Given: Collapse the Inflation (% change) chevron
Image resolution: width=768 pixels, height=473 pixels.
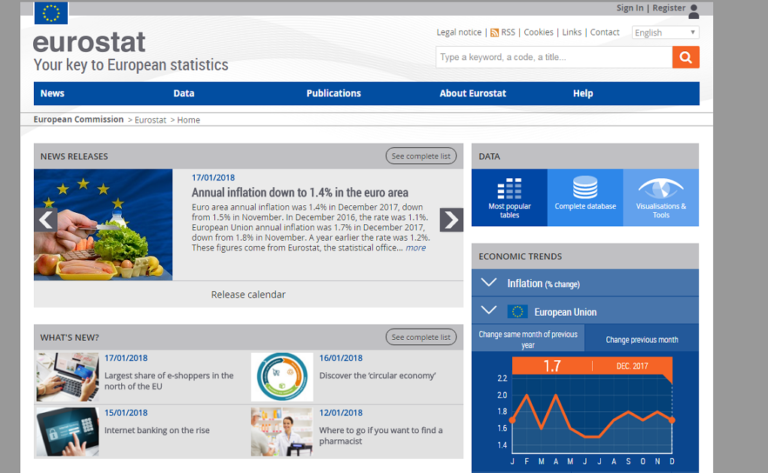Looking at the screenshot, I should click(x=489, y=283).
